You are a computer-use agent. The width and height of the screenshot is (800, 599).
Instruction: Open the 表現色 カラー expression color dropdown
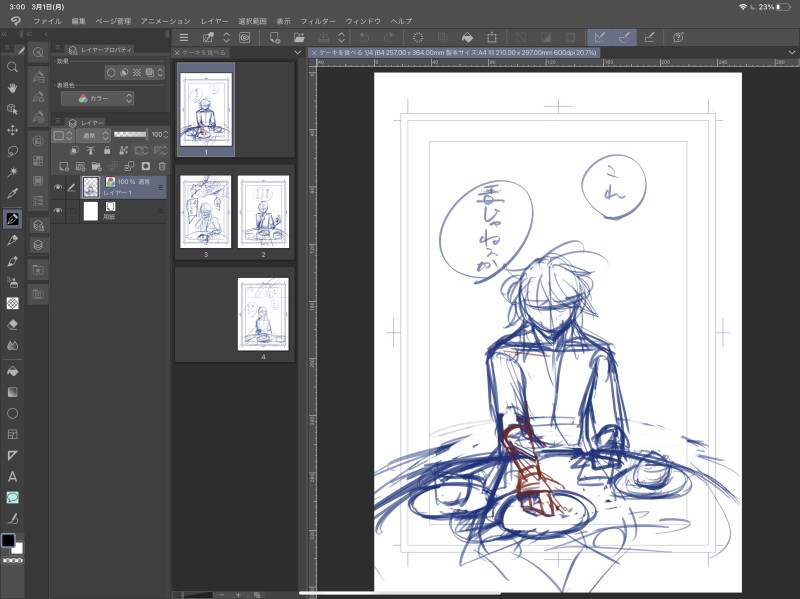pyautogui.click(x=97, y=98)
